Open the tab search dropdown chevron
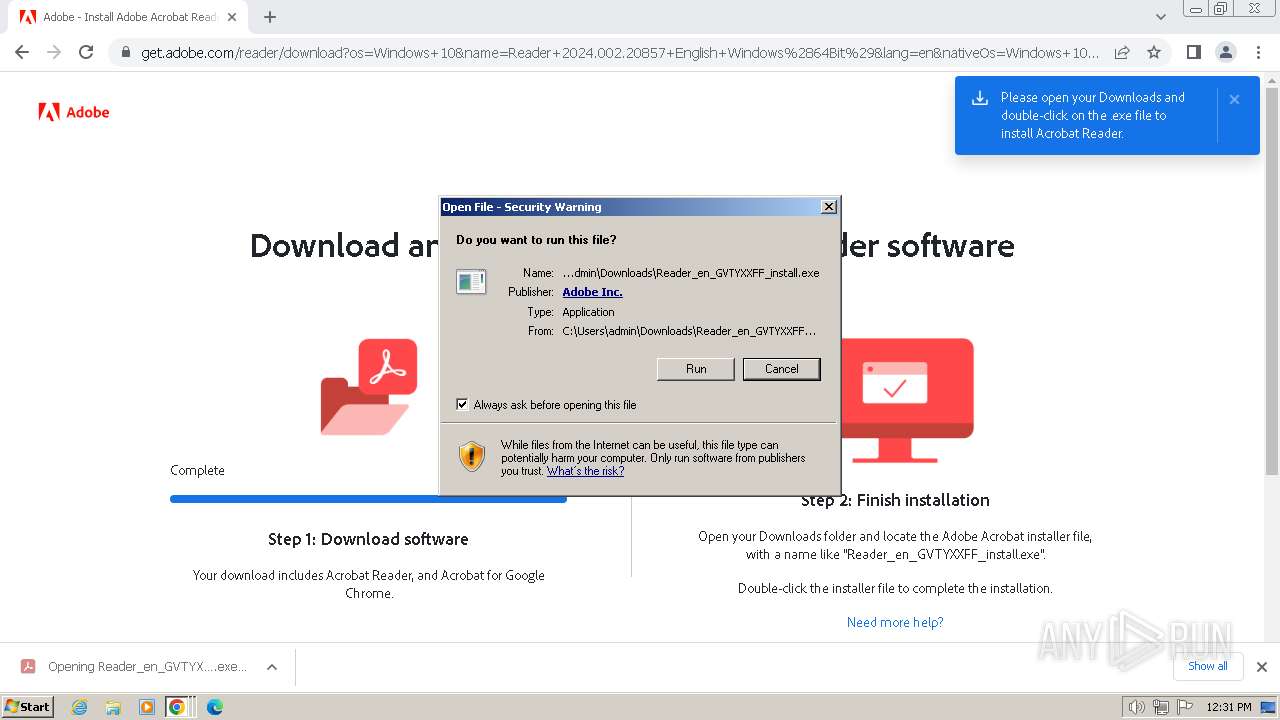The height and width of the screenshot is (720, 1280). (1160, 17)
